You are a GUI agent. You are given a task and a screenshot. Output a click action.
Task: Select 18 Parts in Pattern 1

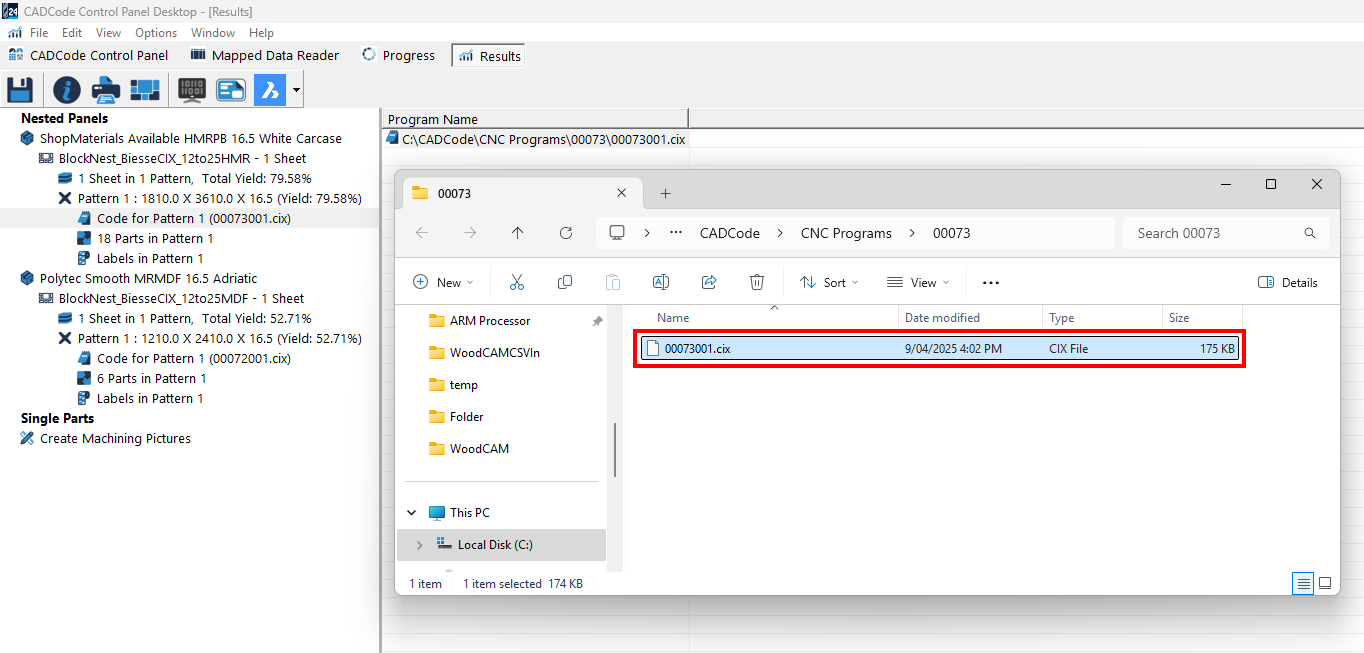[x=155, y=239]
